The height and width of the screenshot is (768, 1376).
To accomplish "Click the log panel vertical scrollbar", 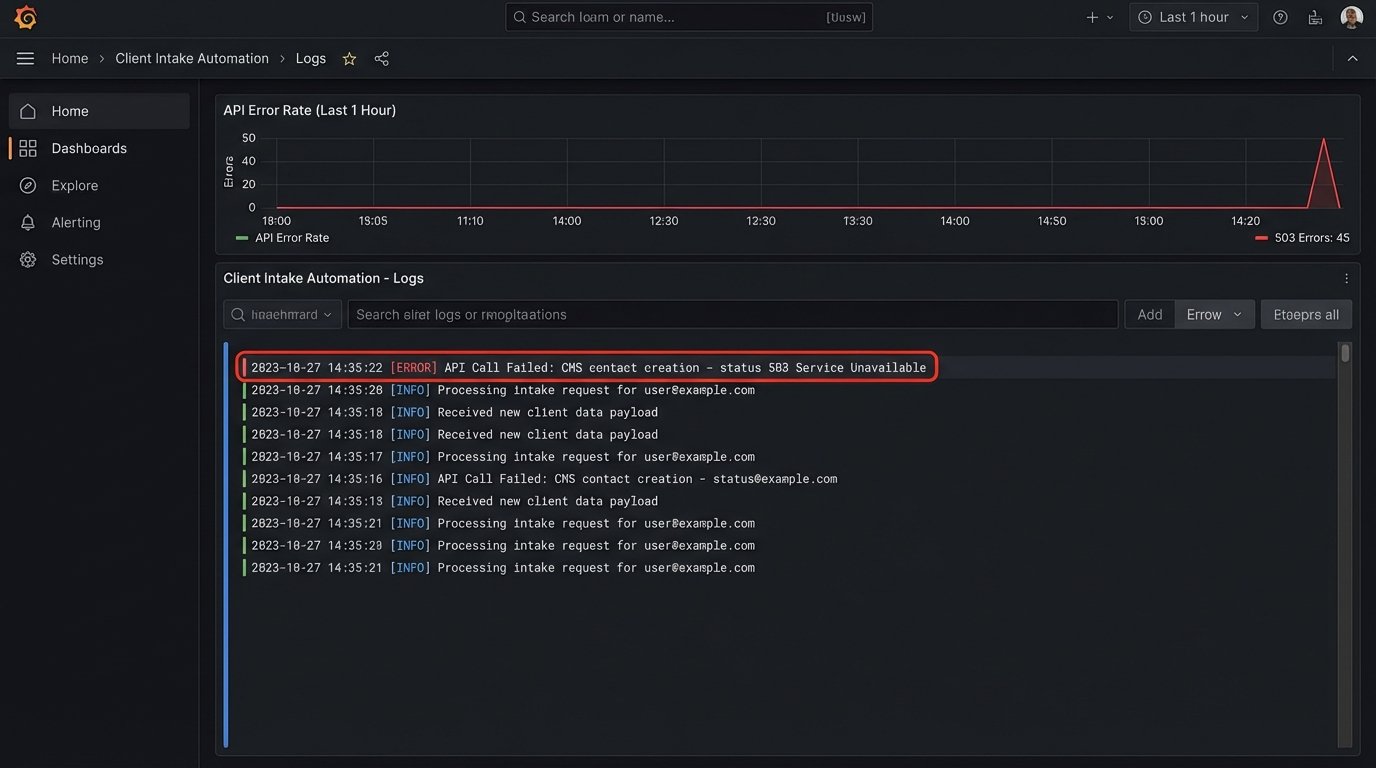I will click(x=1345, y=353).
